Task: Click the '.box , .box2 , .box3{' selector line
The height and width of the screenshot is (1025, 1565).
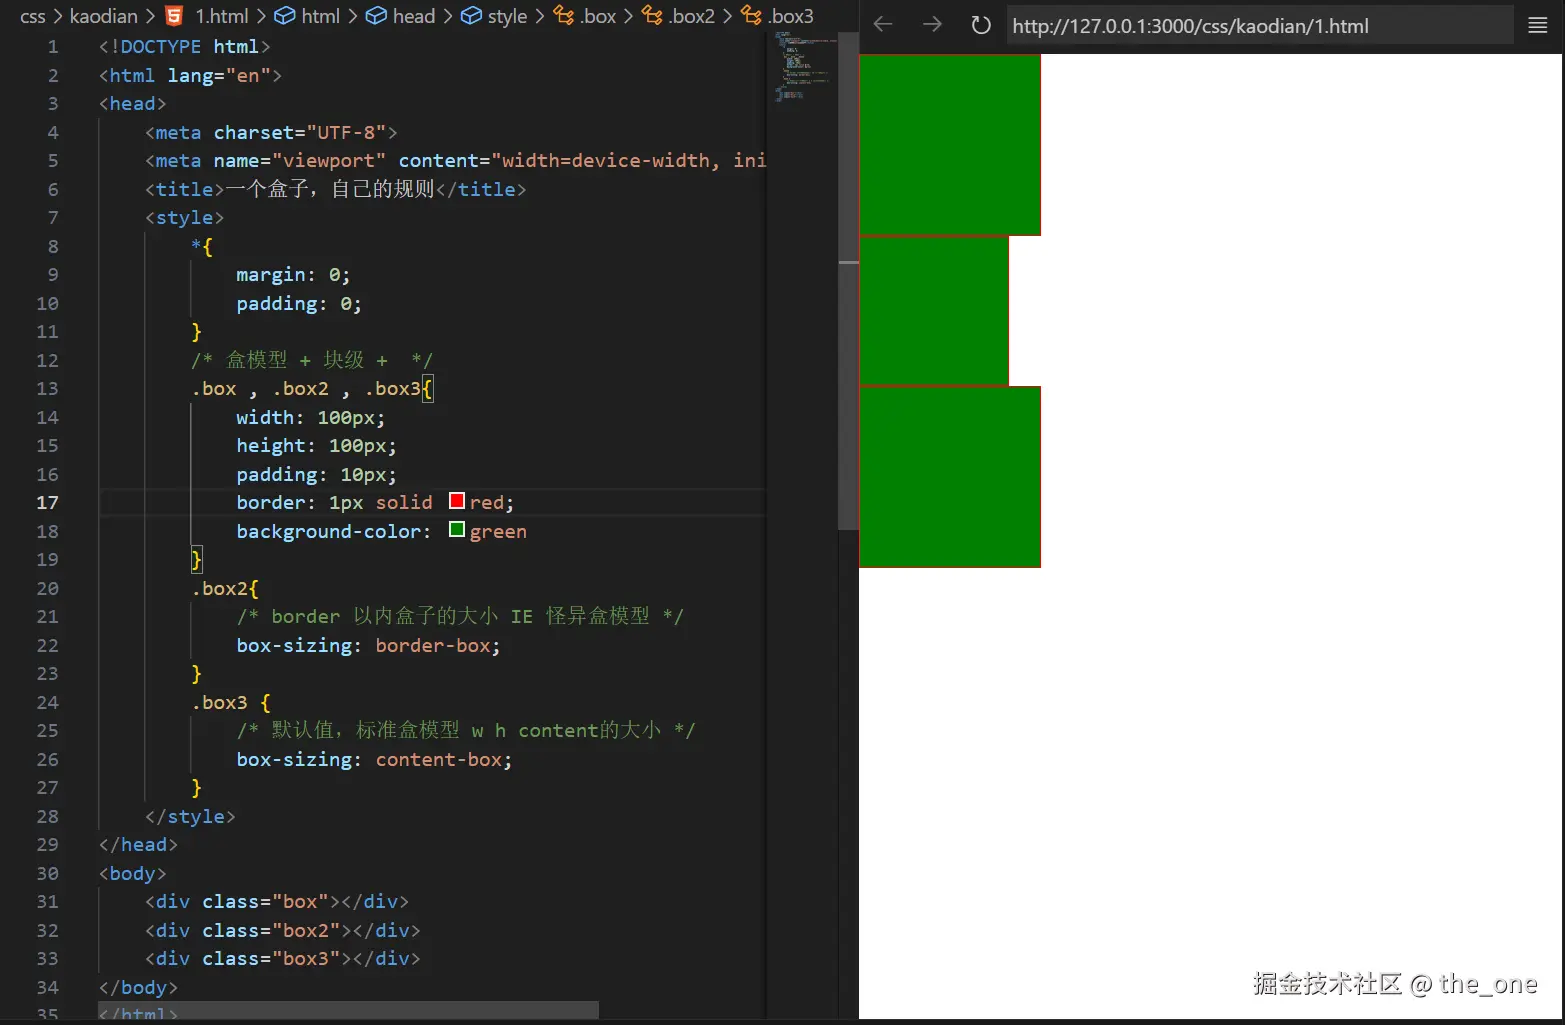Action: point(312,388)
